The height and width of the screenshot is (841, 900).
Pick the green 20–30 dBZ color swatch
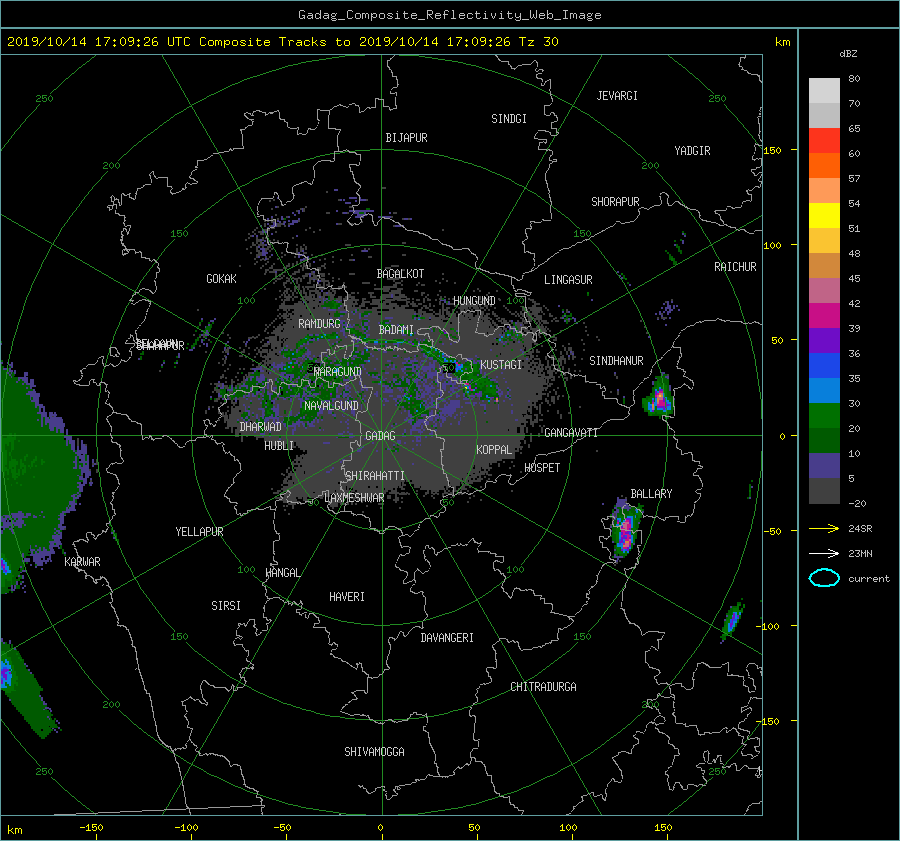pyautogui.click(x=824, y=416)
